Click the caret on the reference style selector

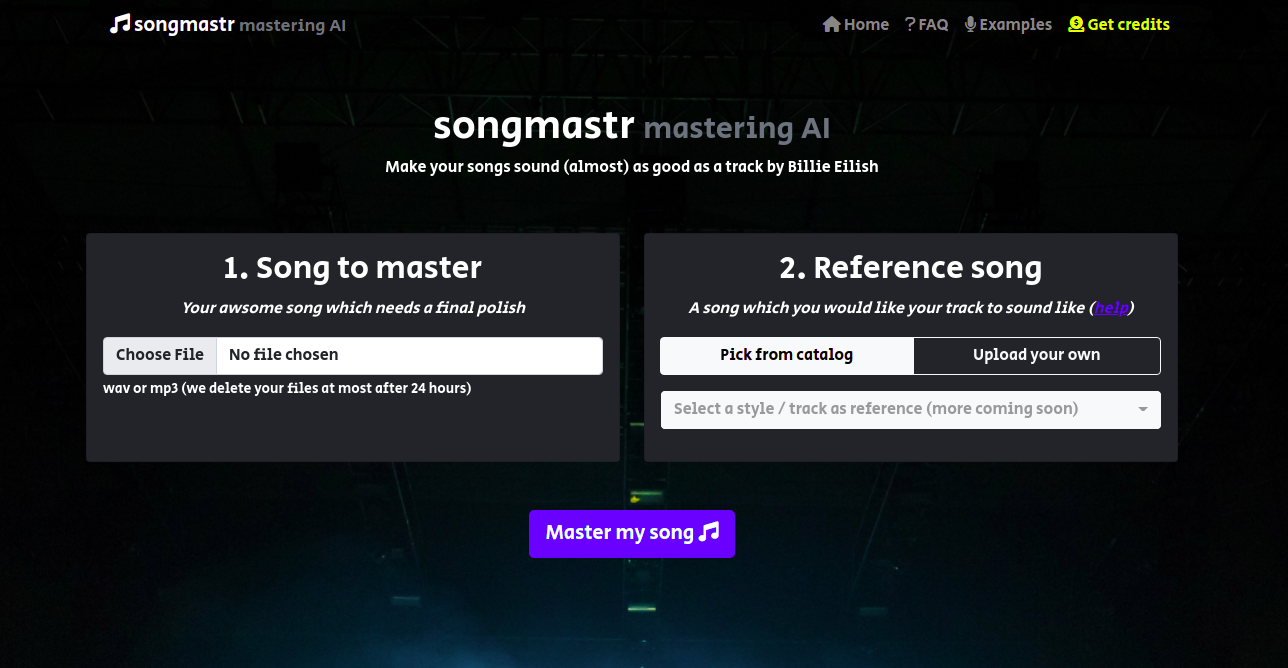tap(1143, 409)
